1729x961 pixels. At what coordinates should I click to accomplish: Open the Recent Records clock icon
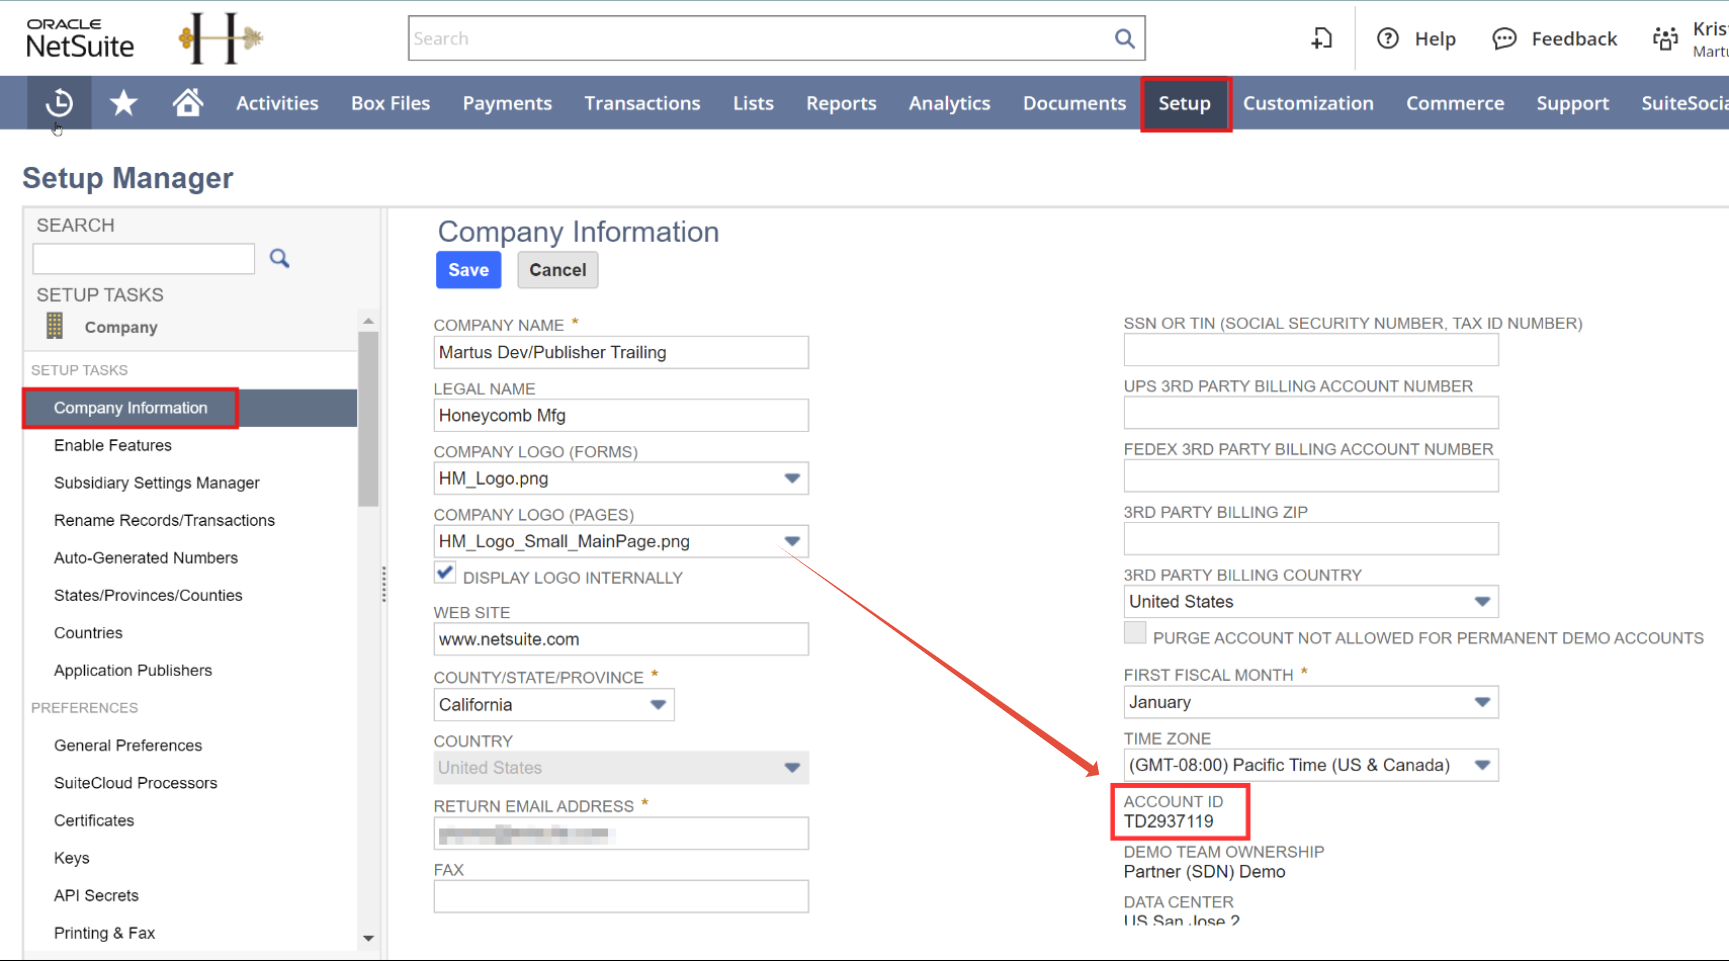59,102
